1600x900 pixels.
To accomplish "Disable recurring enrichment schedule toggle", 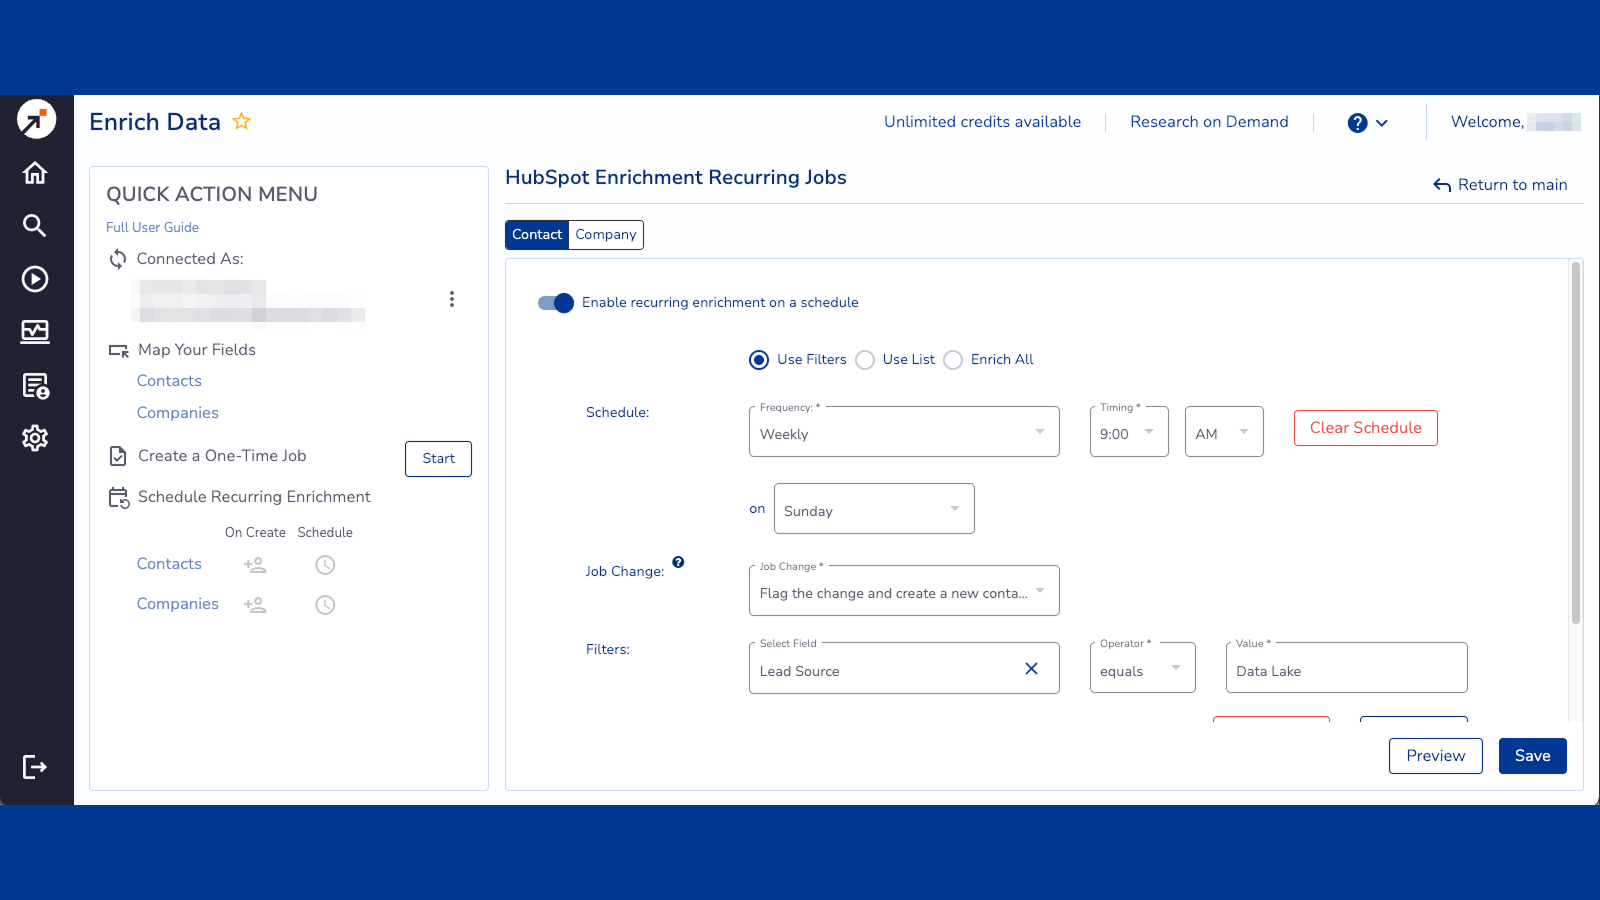I will click(556, 303).
